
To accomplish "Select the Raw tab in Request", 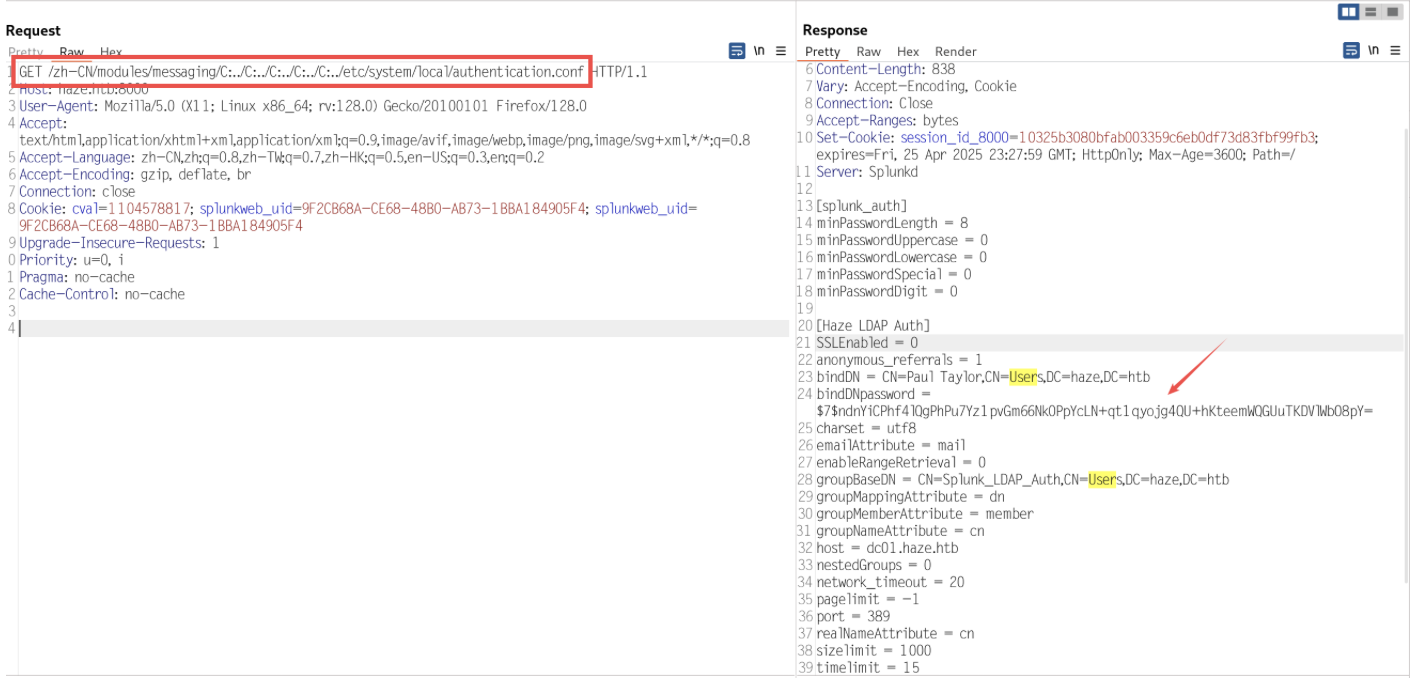I will click(71, 52).
